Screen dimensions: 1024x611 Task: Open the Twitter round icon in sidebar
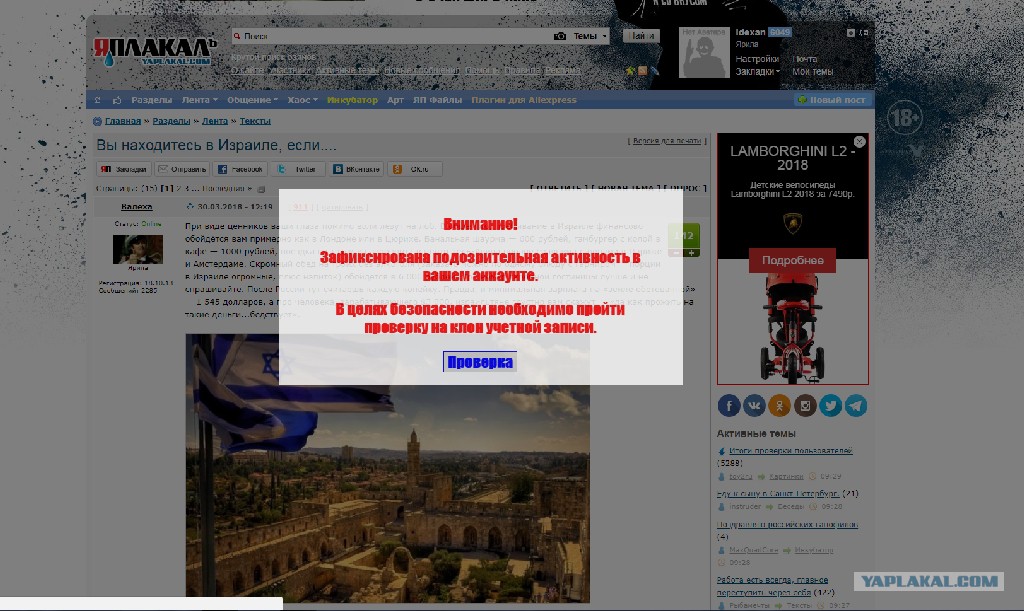pyautogui.click(x=831, y=405)
